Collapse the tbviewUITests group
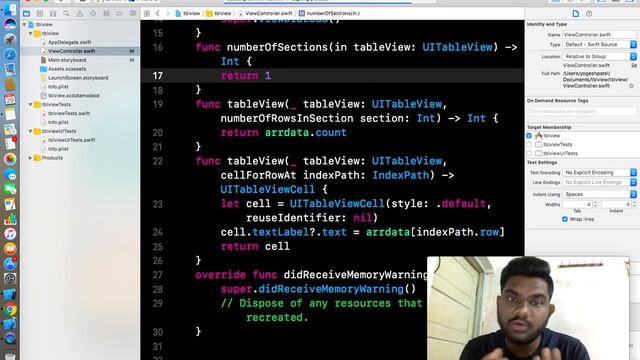This screenshot has width=640, height=360. click(x=31, y=131)
